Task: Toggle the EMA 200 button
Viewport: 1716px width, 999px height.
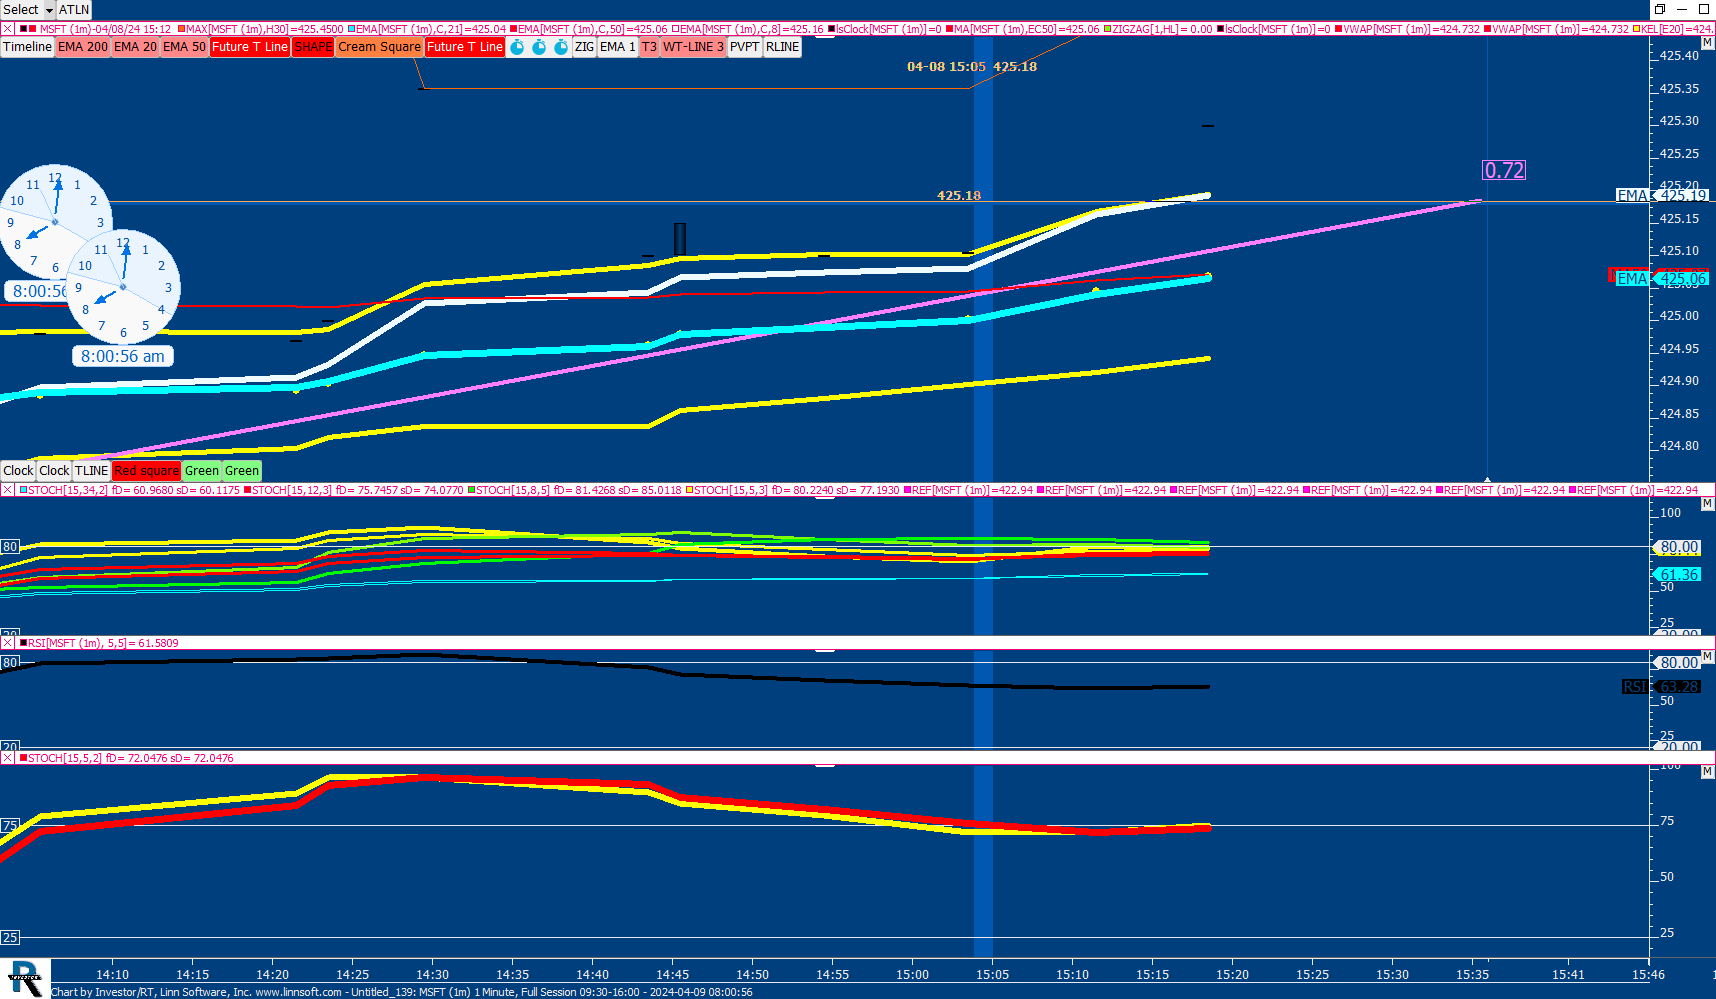Action: pyautogui.click(x=83, y=47)
